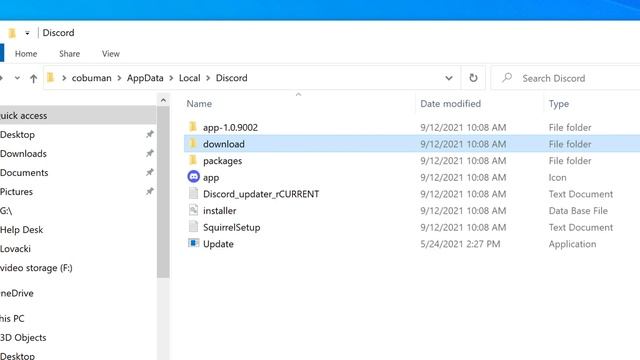Click chevron before cobuman in path
This screenshot has width=640, height=360.
(64, 78)
